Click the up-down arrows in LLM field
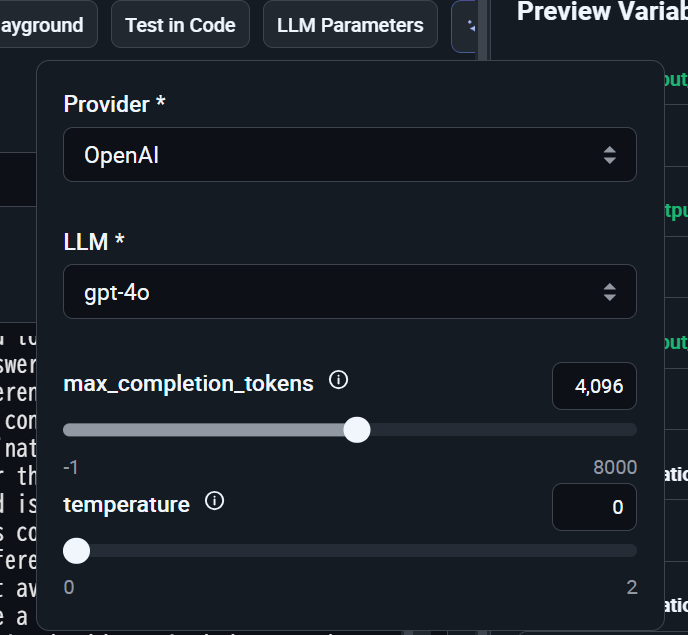The image size is (688, 635). click(x=610, y=292)
